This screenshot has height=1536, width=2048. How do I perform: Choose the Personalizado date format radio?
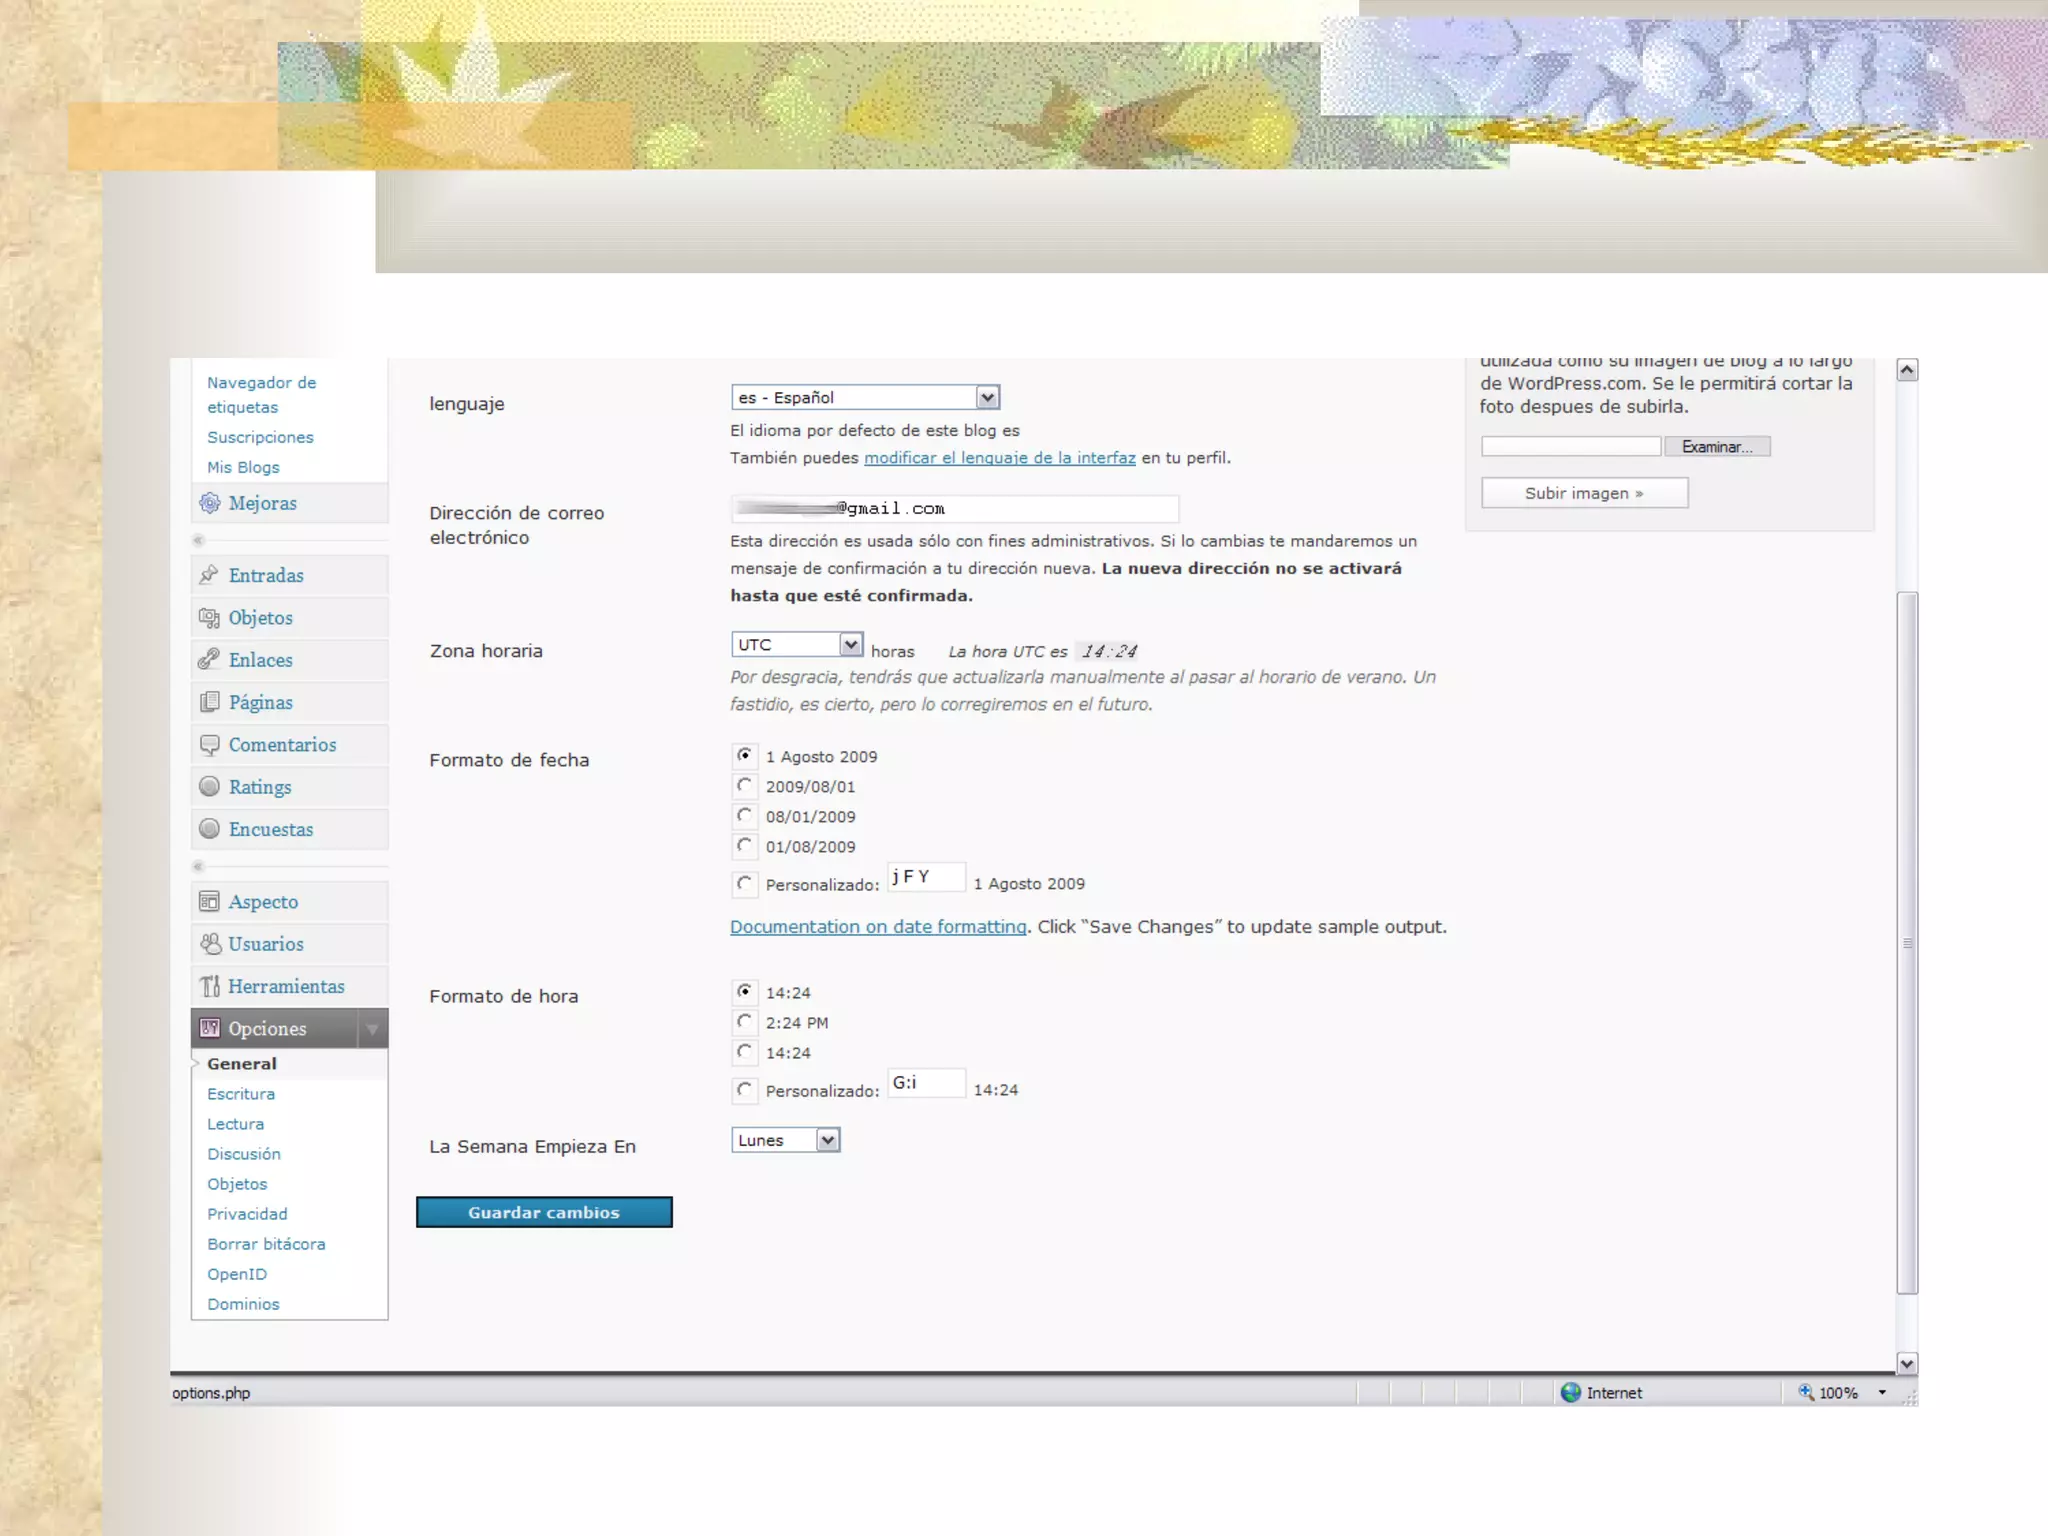[744, 884]
